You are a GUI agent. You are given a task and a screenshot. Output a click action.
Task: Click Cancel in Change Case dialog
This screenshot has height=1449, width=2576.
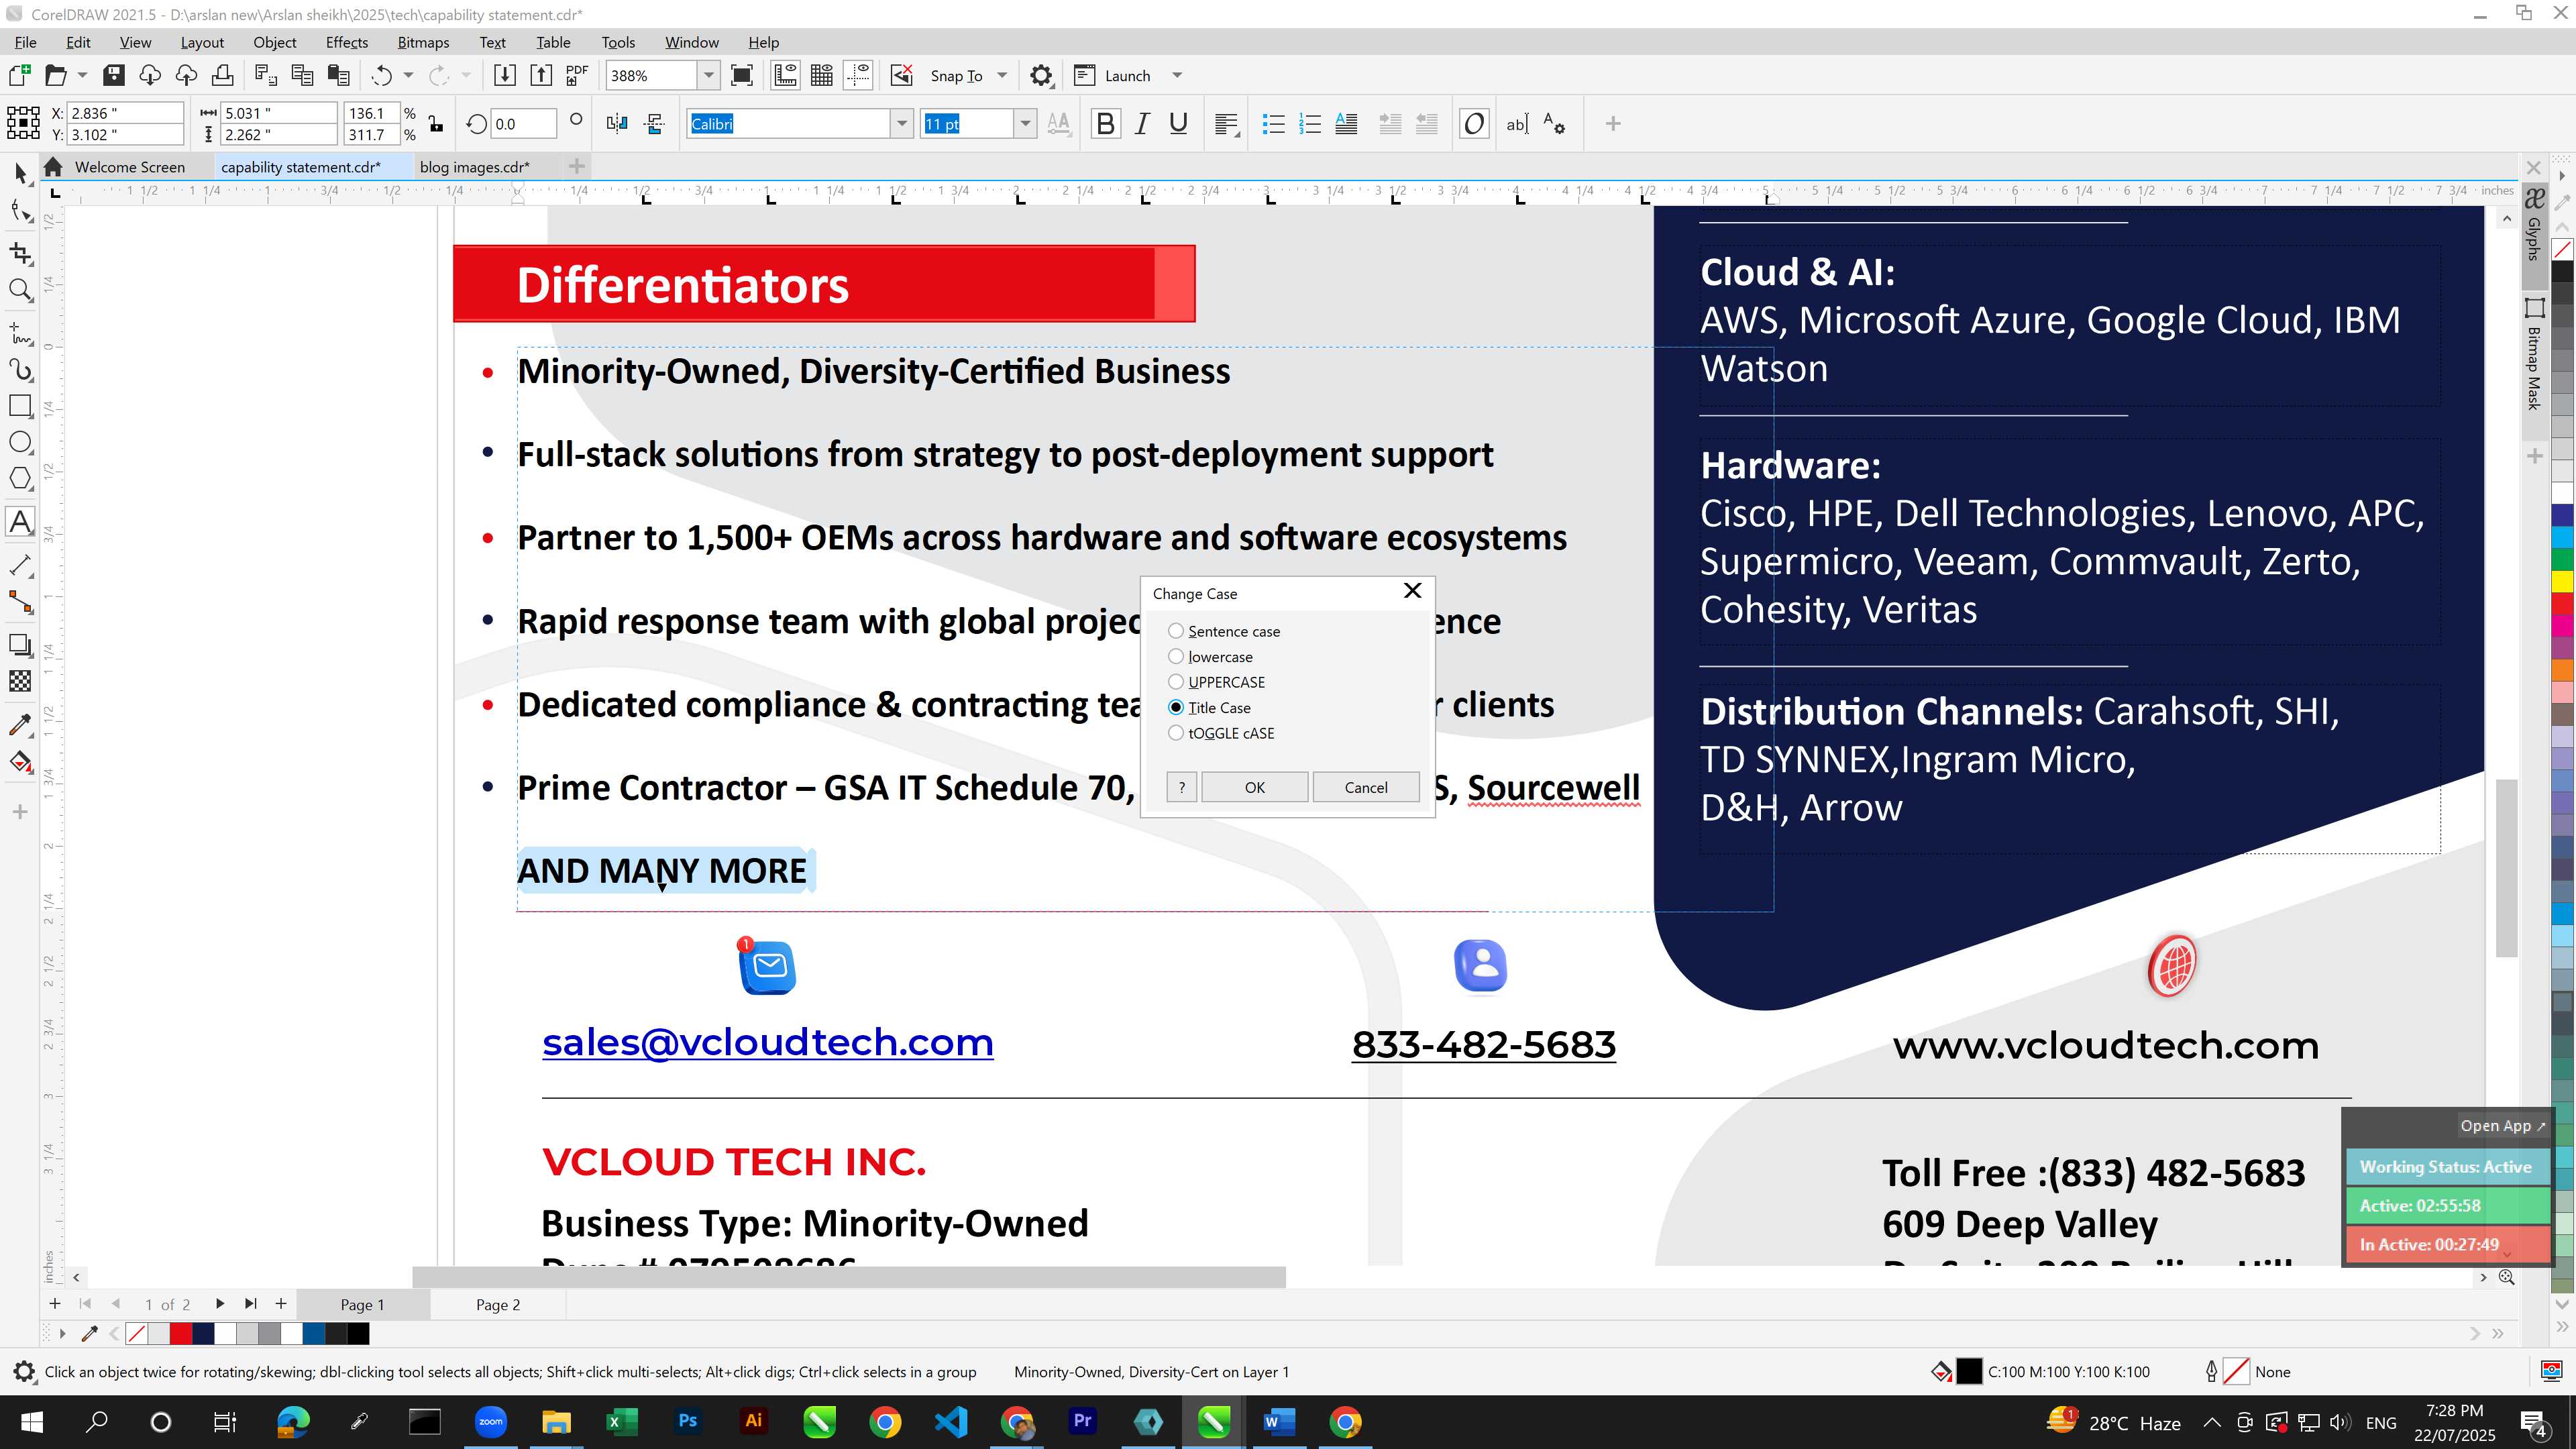pyautogui.click(x=1365, y=787)
